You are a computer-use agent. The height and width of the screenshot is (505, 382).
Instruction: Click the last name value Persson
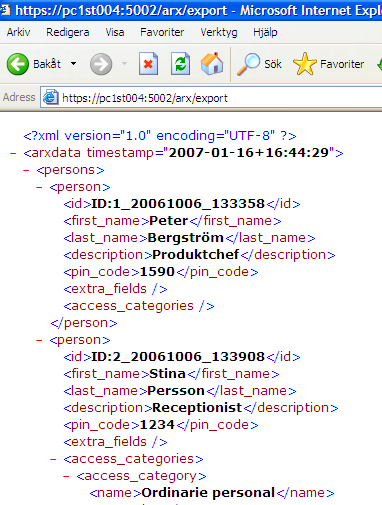click(x=176, y=391)
